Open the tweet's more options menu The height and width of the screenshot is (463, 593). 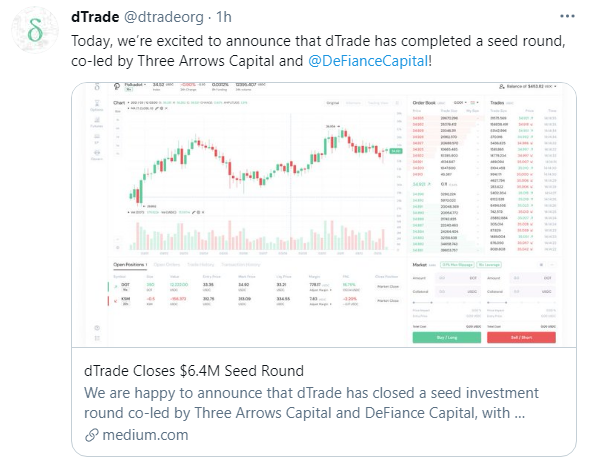(x=567, y=16)
